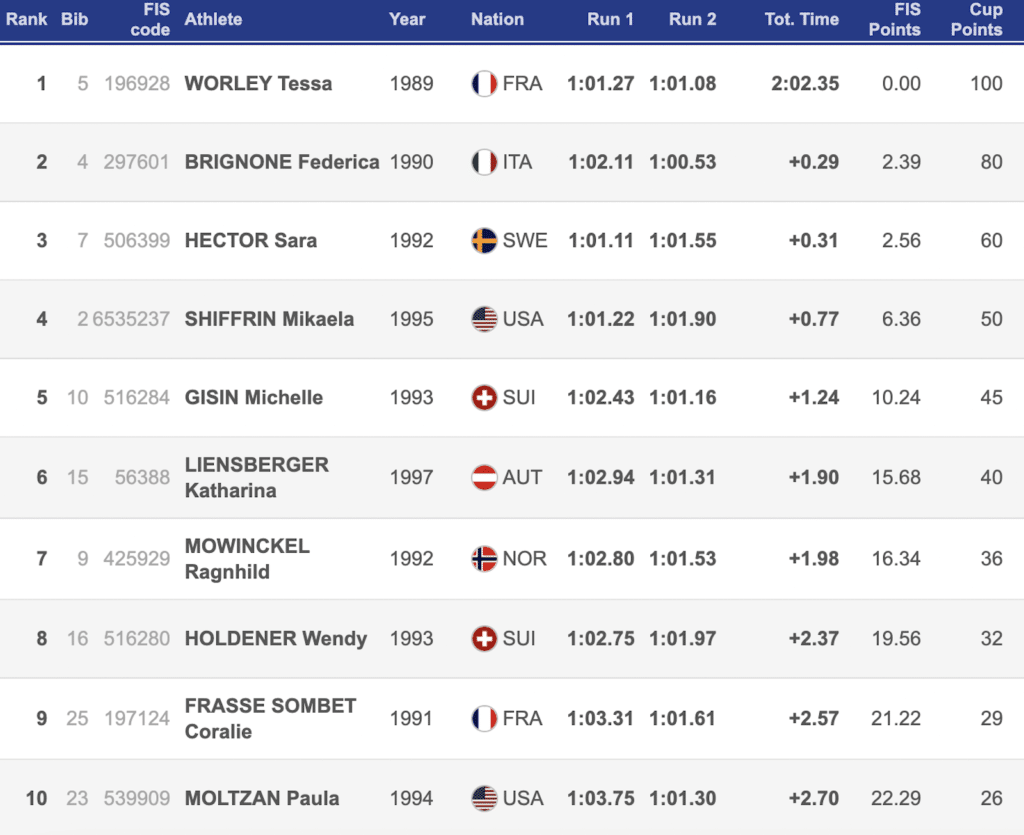Click the USA flag in Paula Moltzan's row
Screen dimensions: 1024x835
click(484, 799)
